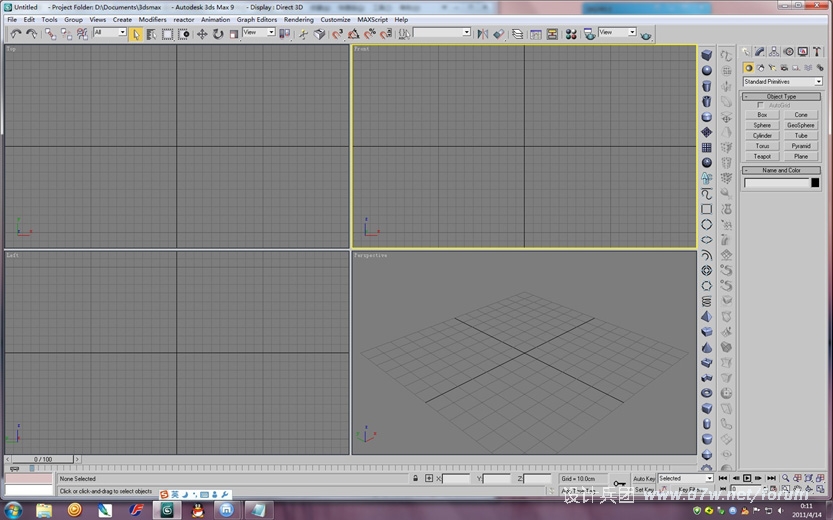Click the Mirror tool icon
Screen dimensions: 833x520
[x=482, y=35]
